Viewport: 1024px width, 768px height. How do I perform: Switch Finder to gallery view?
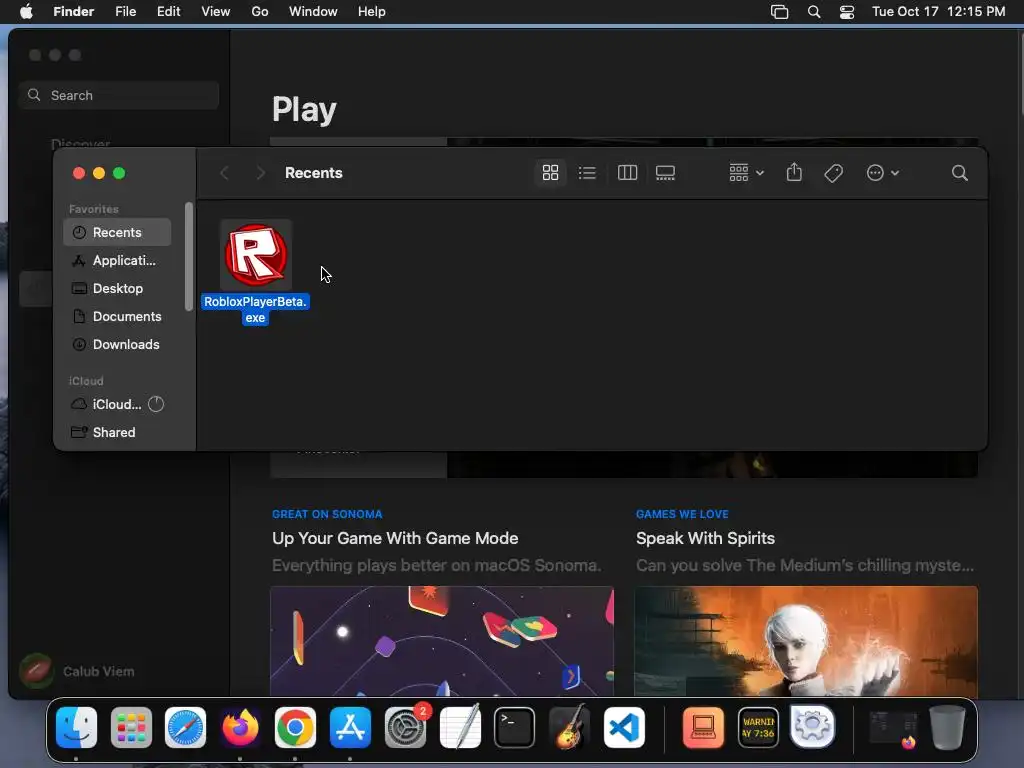665,172
